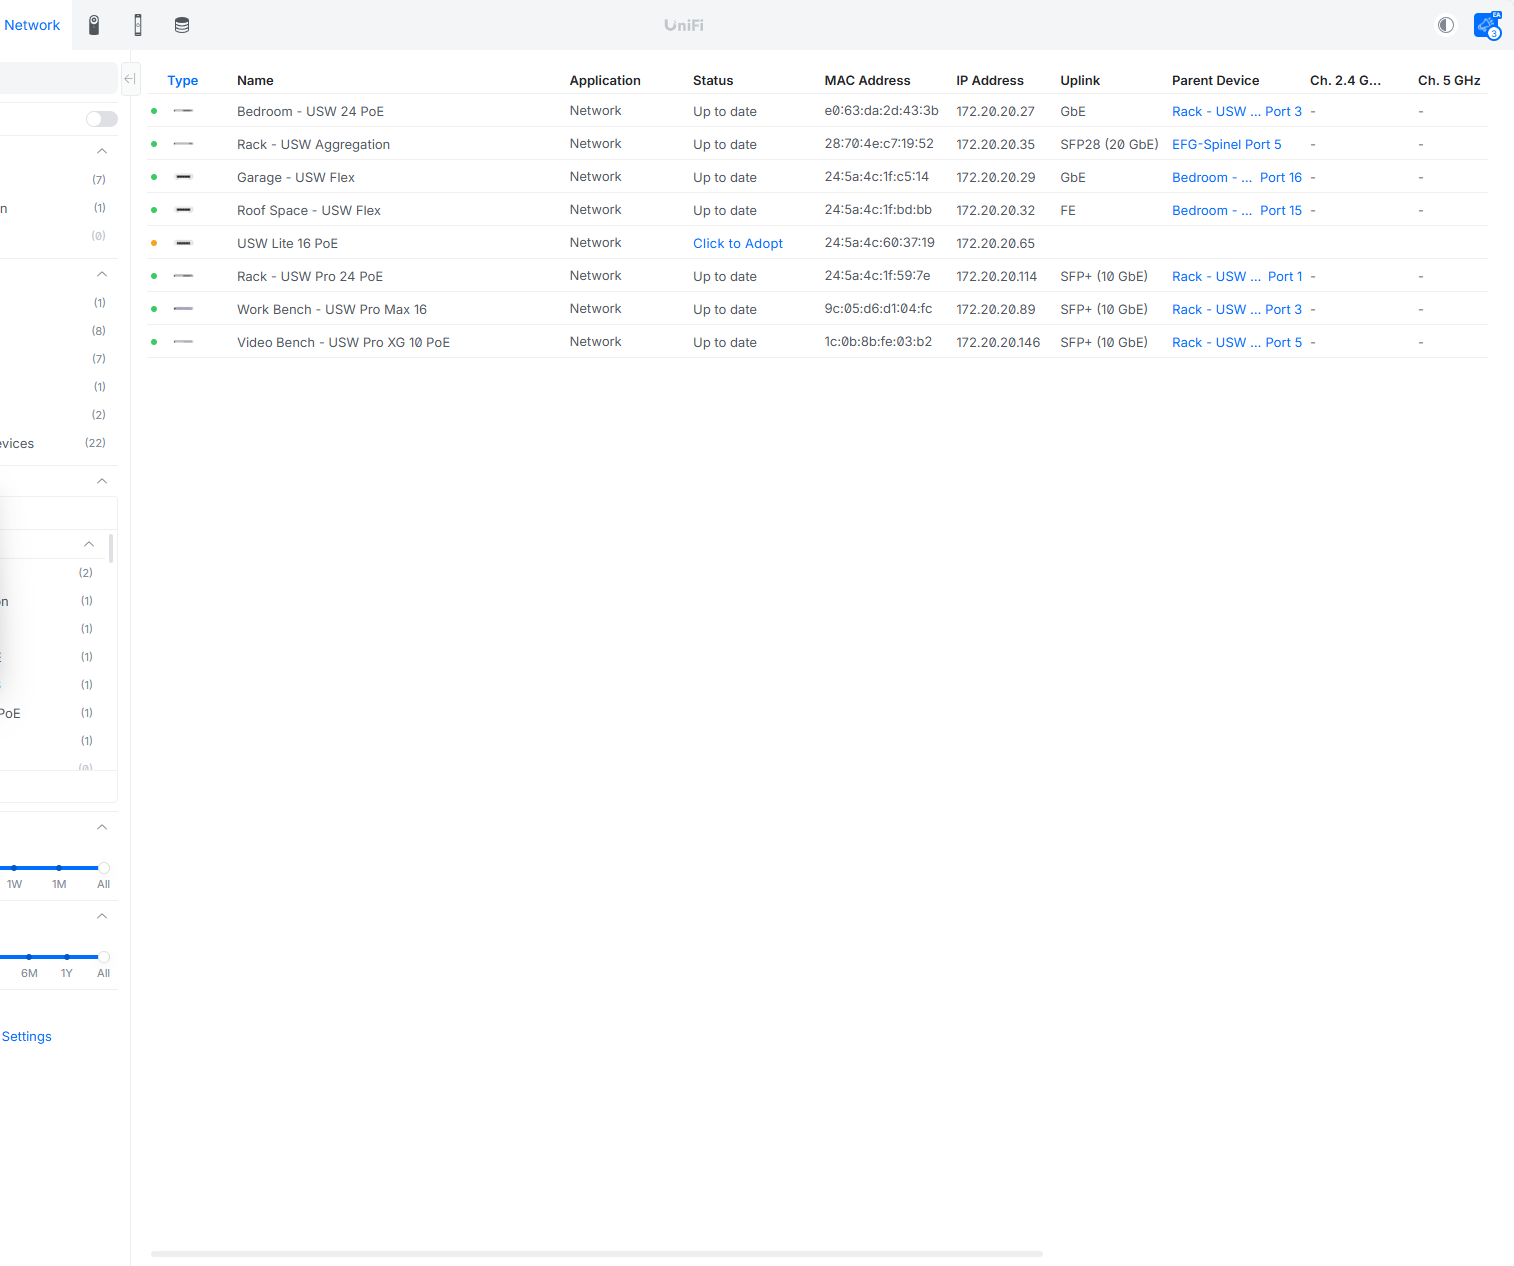
Task: Select the Video Bench - USW Pro XG 10 PoE name
Action: (x=343, y=342)
